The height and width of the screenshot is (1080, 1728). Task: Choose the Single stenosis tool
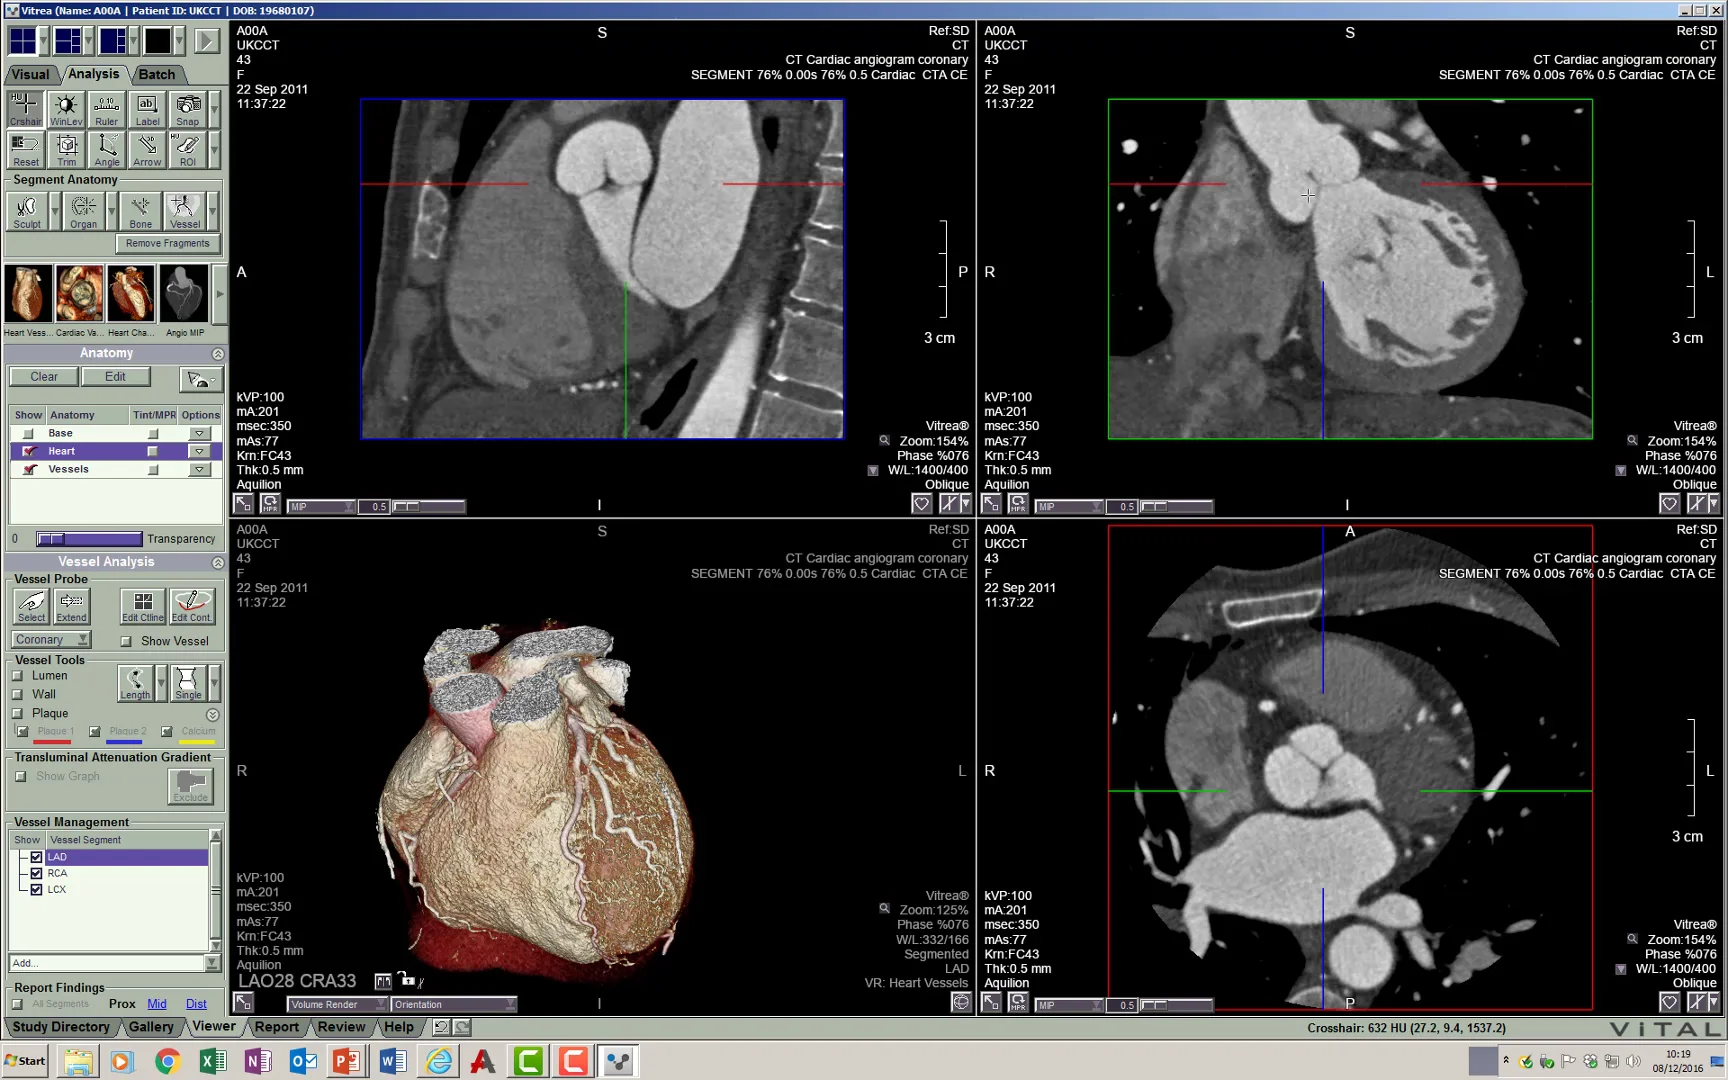(x=188, y=683)
